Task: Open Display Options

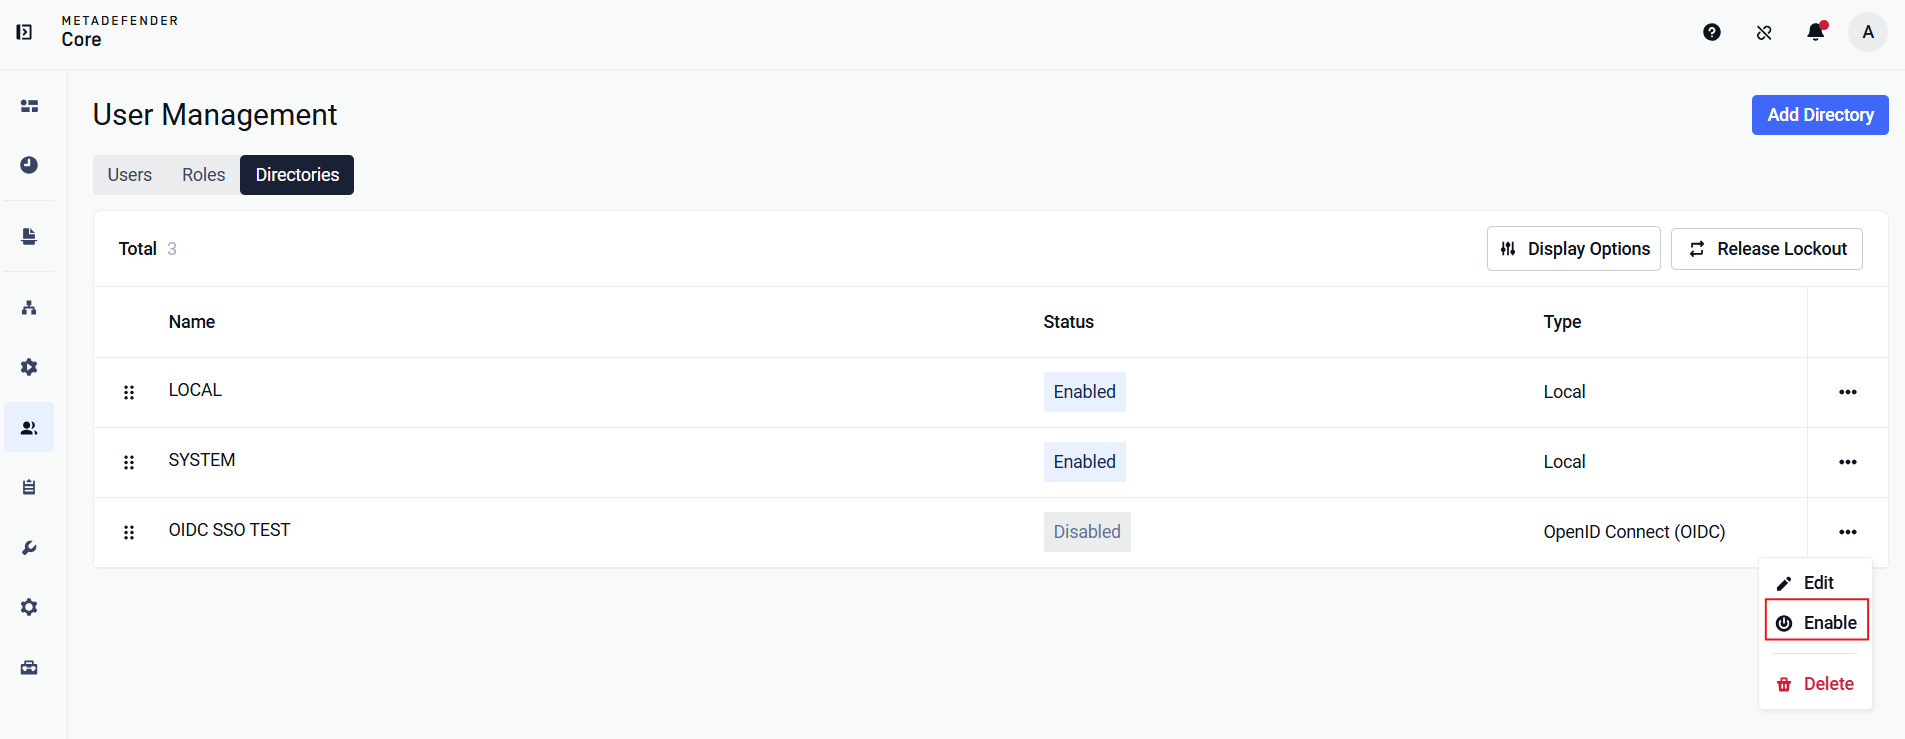Action: (x=1574, y=249)
